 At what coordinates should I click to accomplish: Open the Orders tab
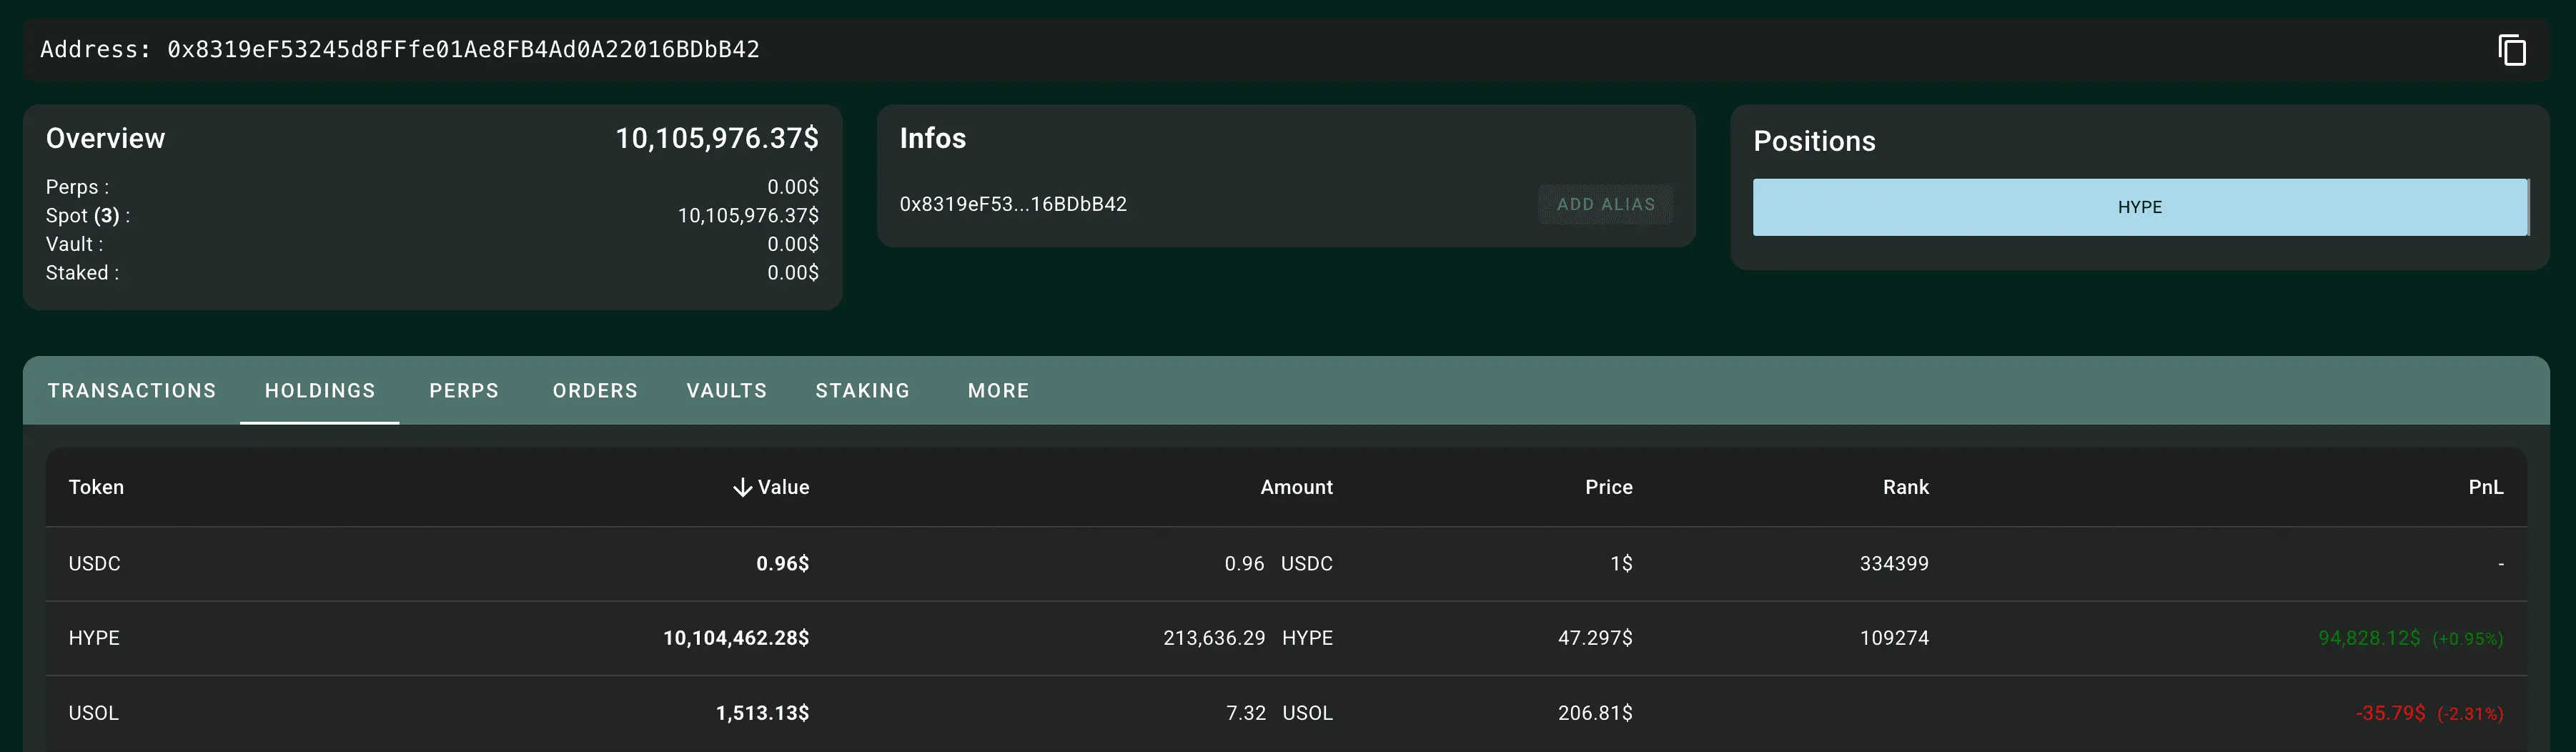595,391
